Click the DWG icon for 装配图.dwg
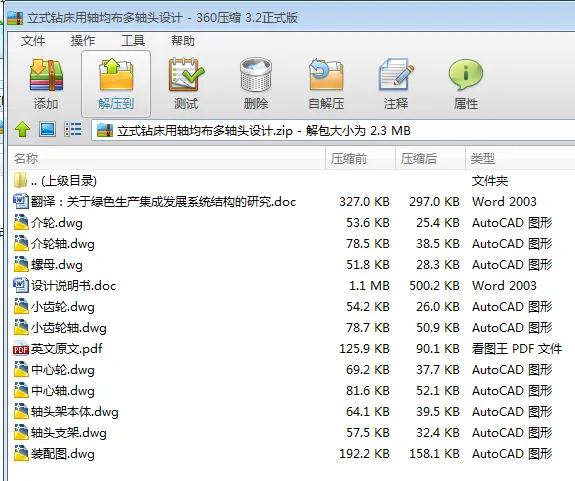This screenshot has width=575, height=481. (x=21, y=454)
